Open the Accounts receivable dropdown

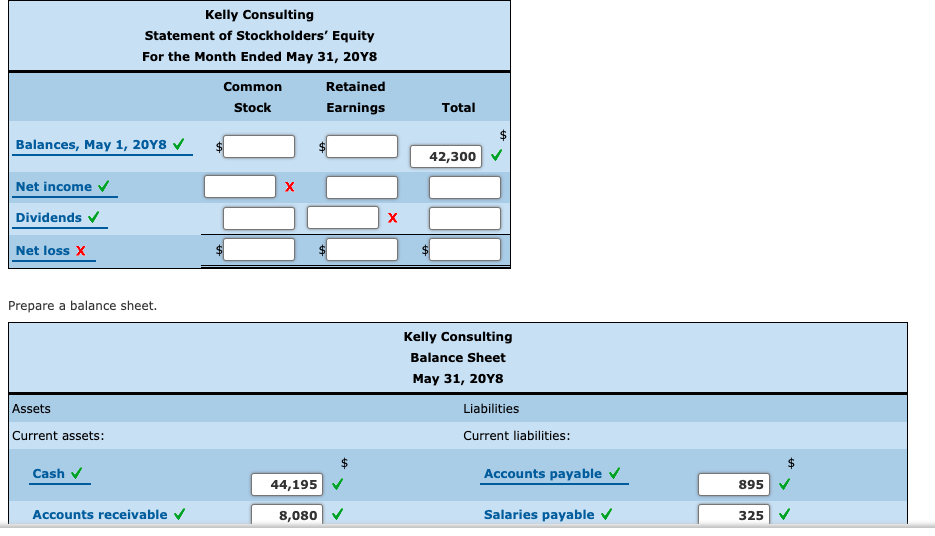pyautogui.click(x=100, y=515)
